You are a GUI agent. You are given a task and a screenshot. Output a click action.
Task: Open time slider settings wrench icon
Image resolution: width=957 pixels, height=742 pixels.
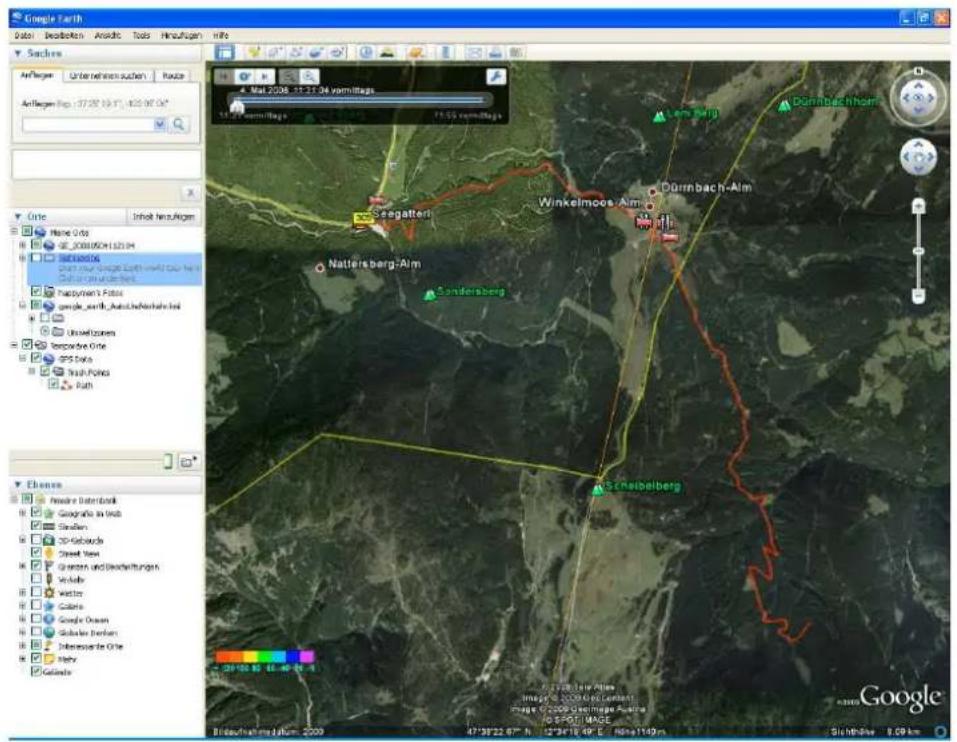coord(496,76)
